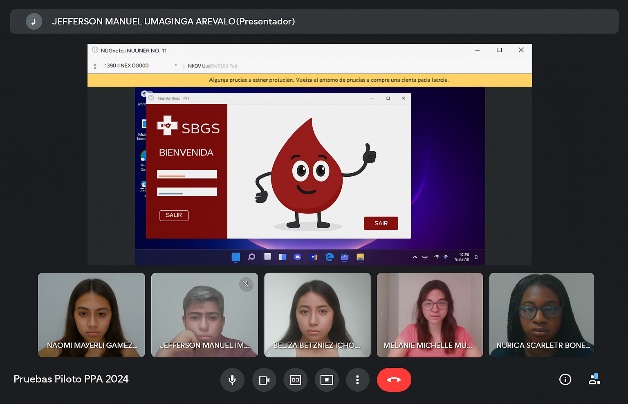Screen dimensions: 628x404
Task: Click the password field in login form
Action: [x=187, y=191]
